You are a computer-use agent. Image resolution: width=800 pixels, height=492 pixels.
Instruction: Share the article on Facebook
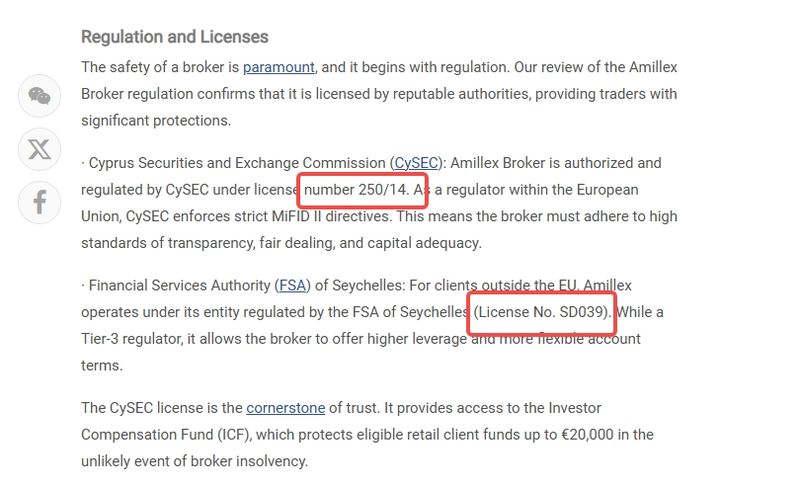[39, 202]
